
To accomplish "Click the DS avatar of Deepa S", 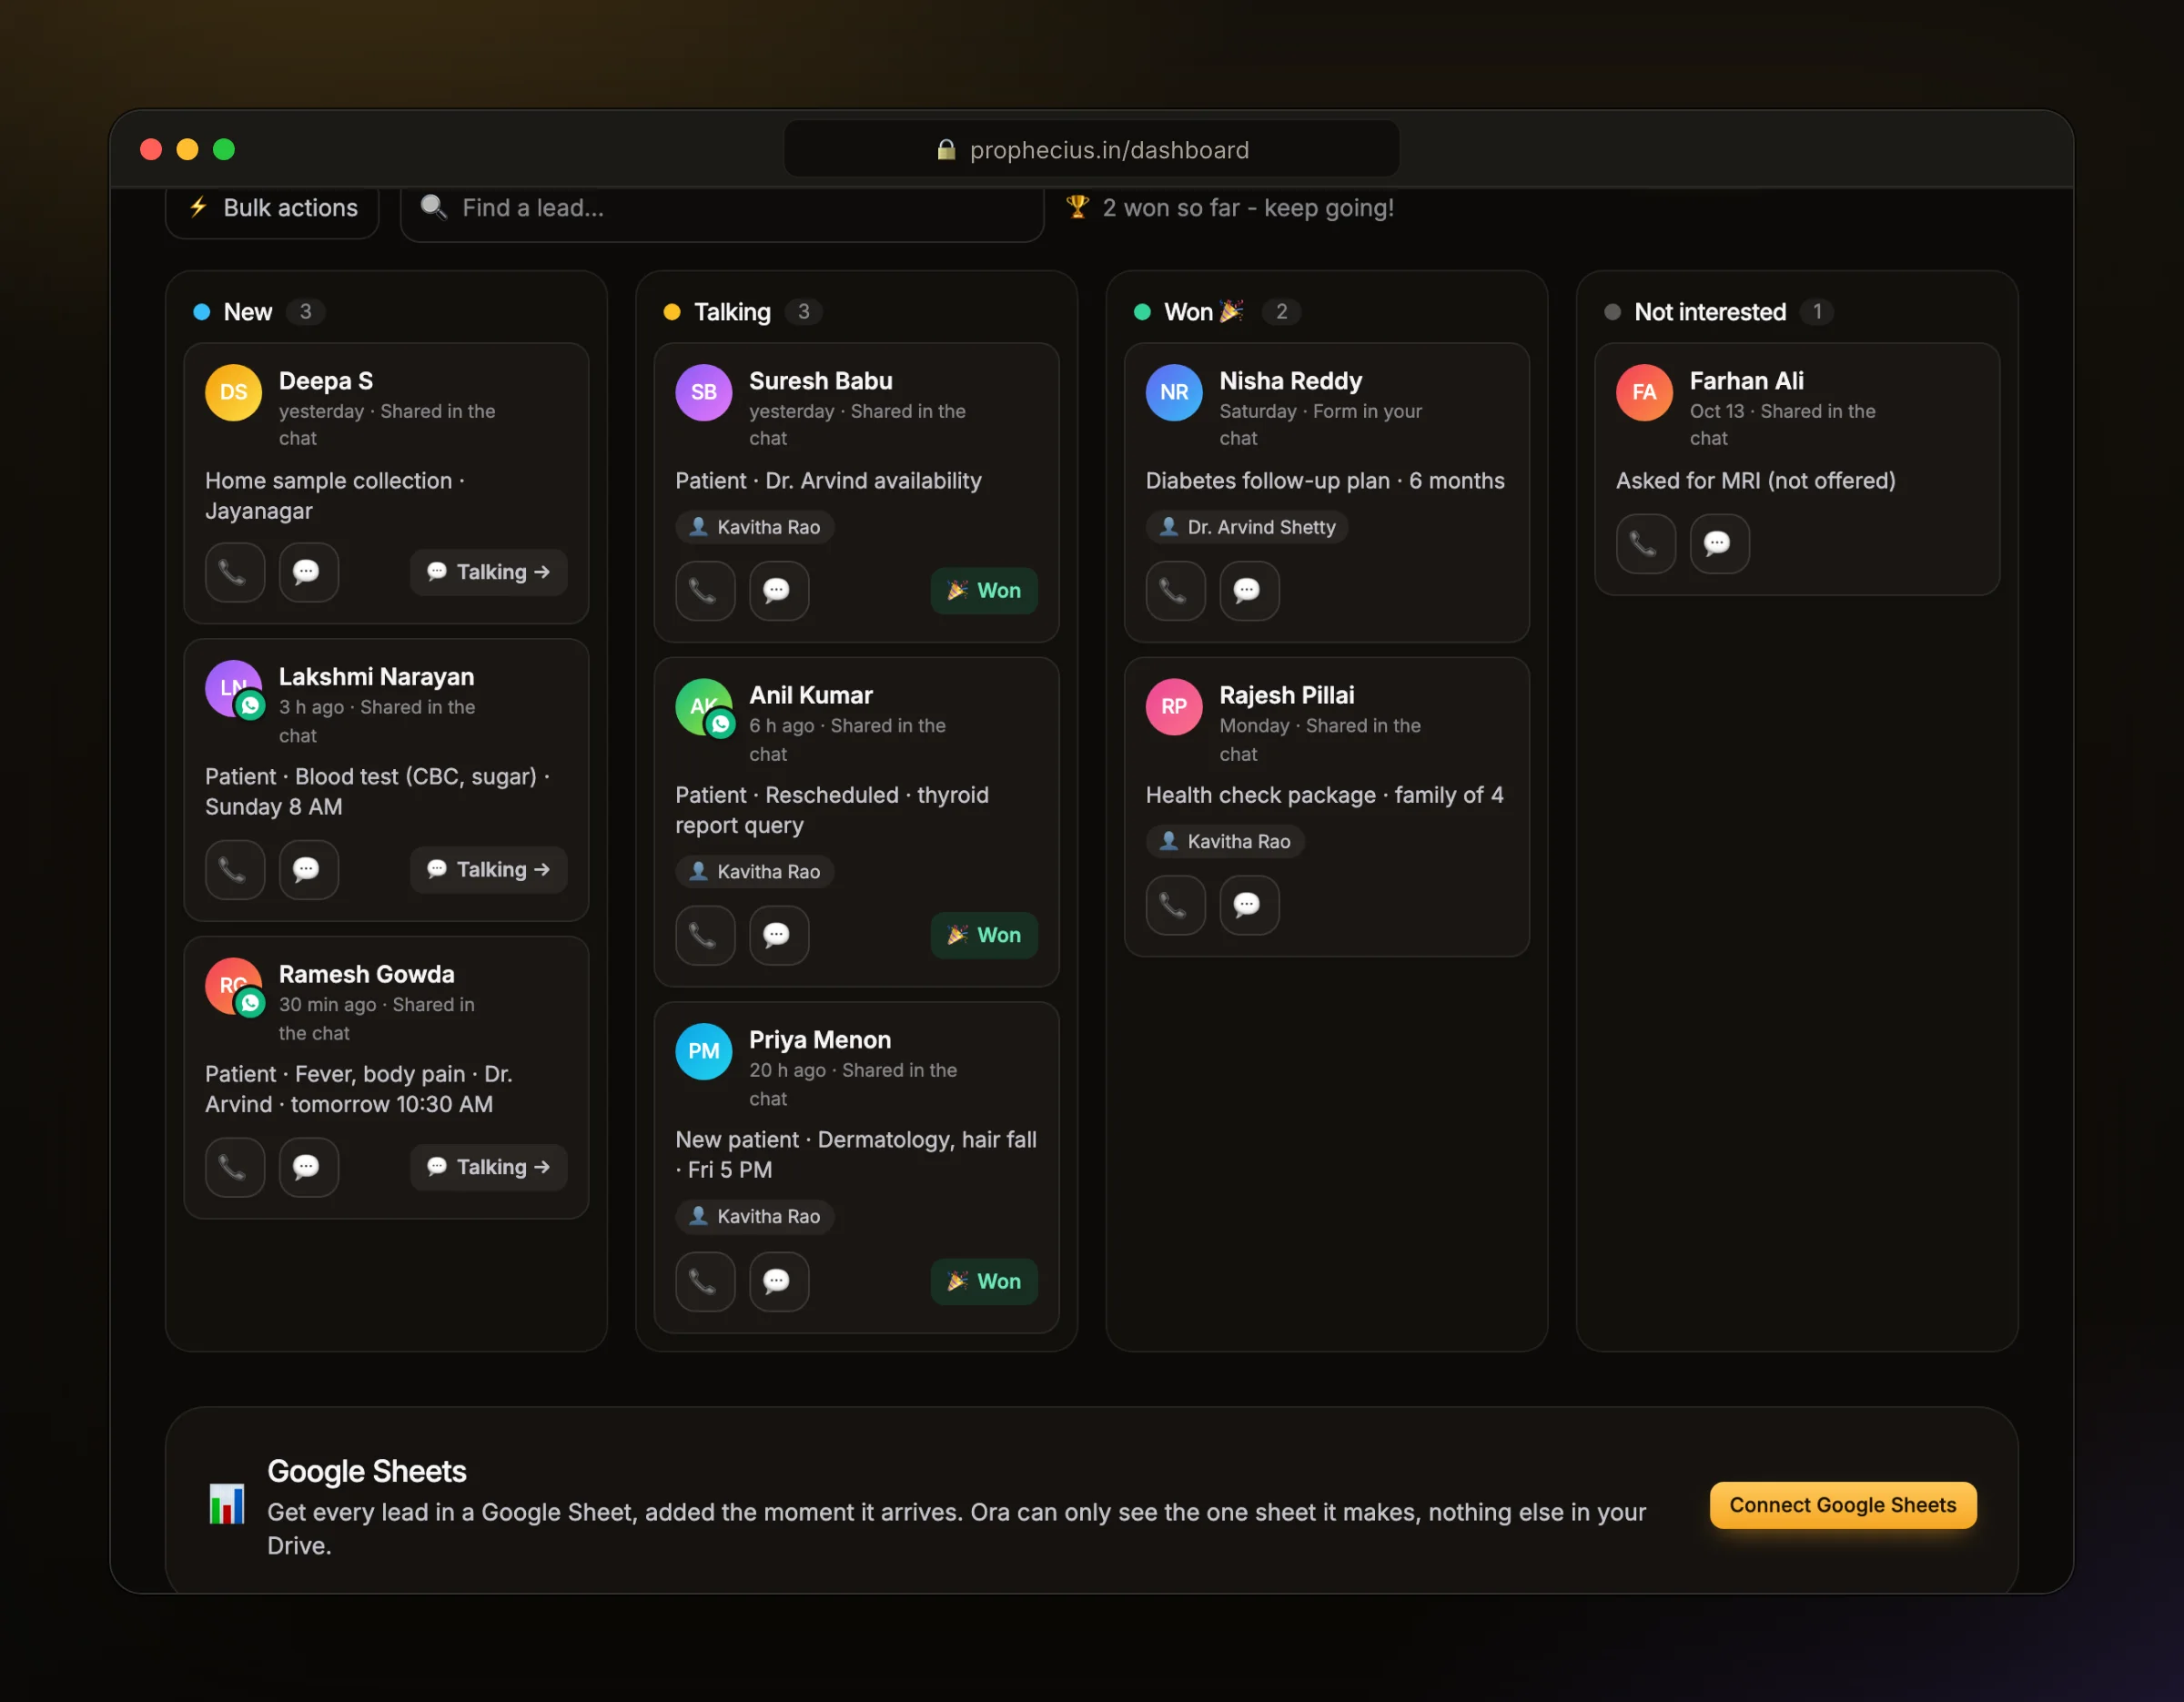I will coord(233,393).
